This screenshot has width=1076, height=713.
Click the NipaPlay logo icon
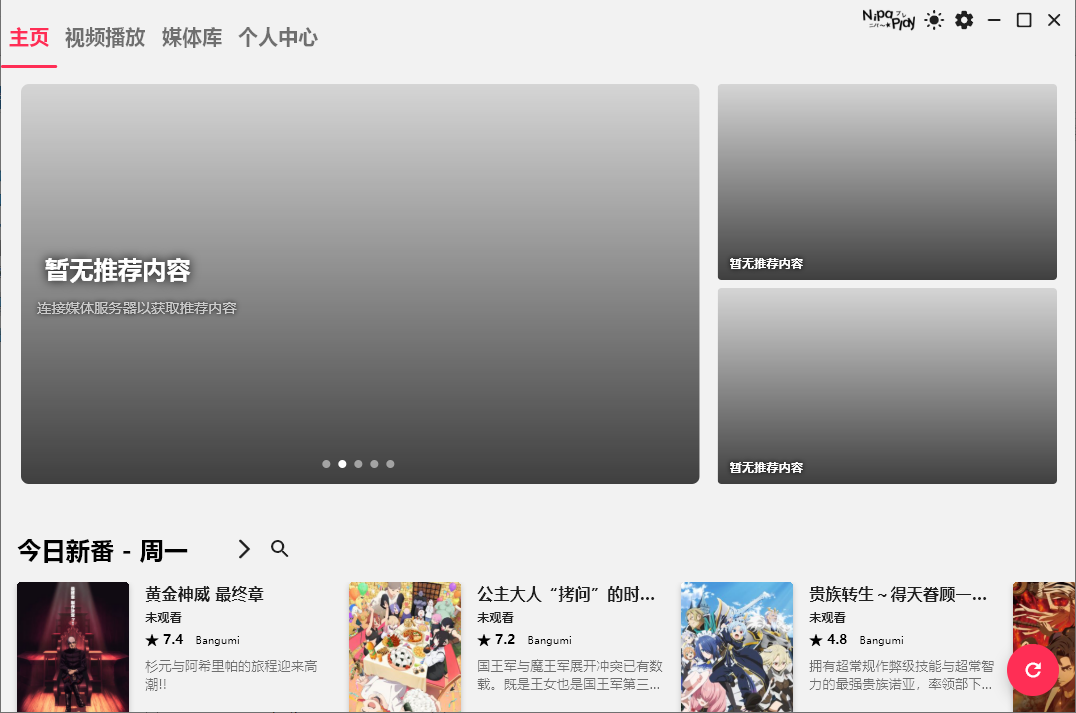[x=888, y=20]
